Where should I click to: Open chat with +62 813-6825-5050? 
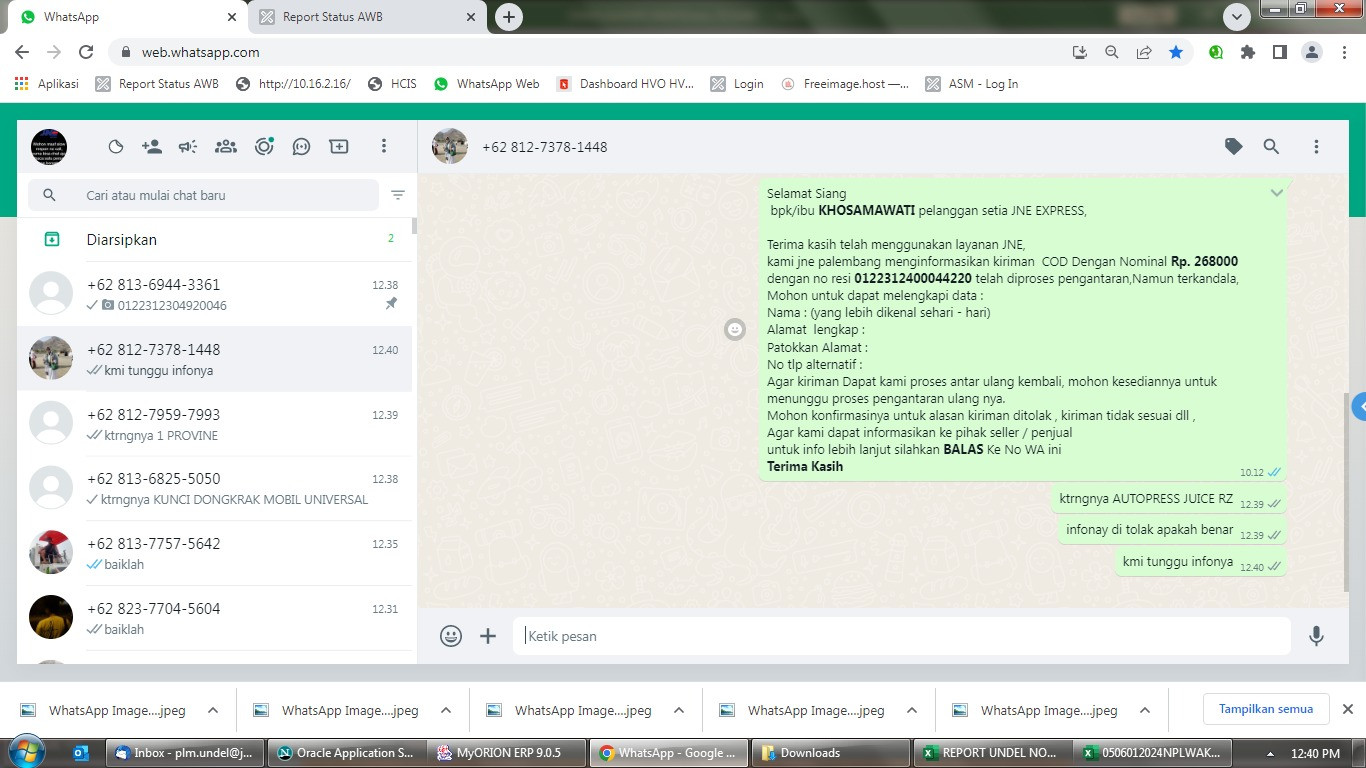(x=215, y=488)
